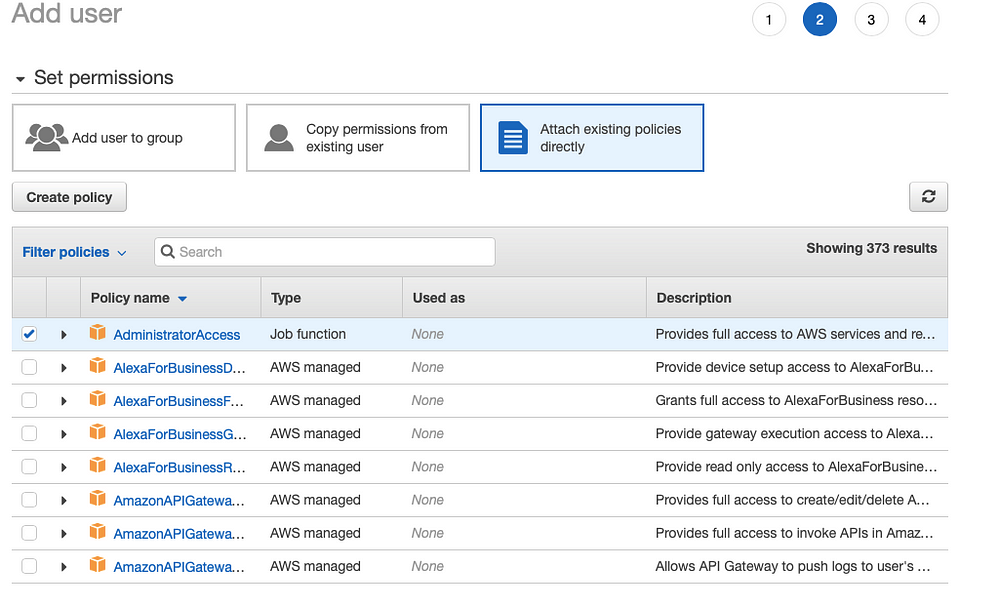Image resolution: width=1000 pixels, height=614 pixels.
Task: Expand the AdministratorAccess policy details arrow
Action: click(x=63, y=334)
